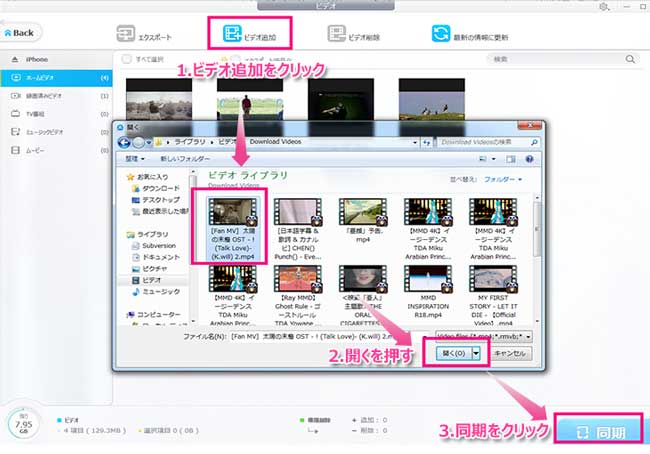
Task: Click the eject icon beside iPhone
Action: (15, 59)
